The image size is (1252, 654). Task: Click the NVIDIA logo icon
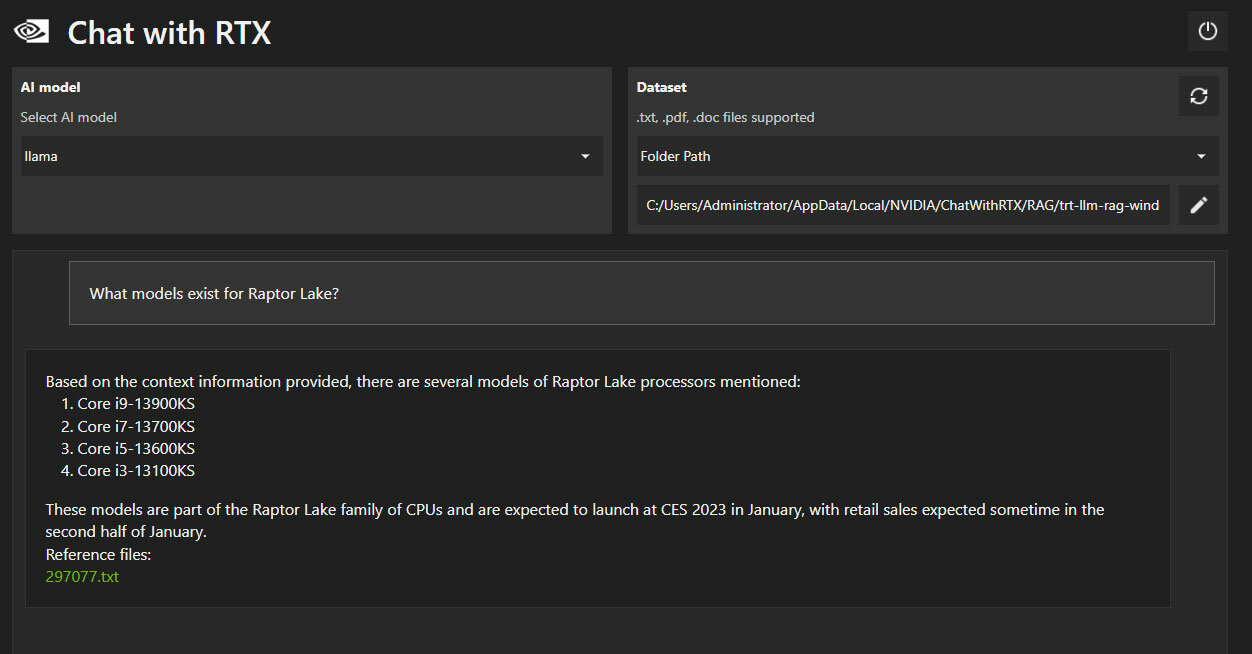32,31
